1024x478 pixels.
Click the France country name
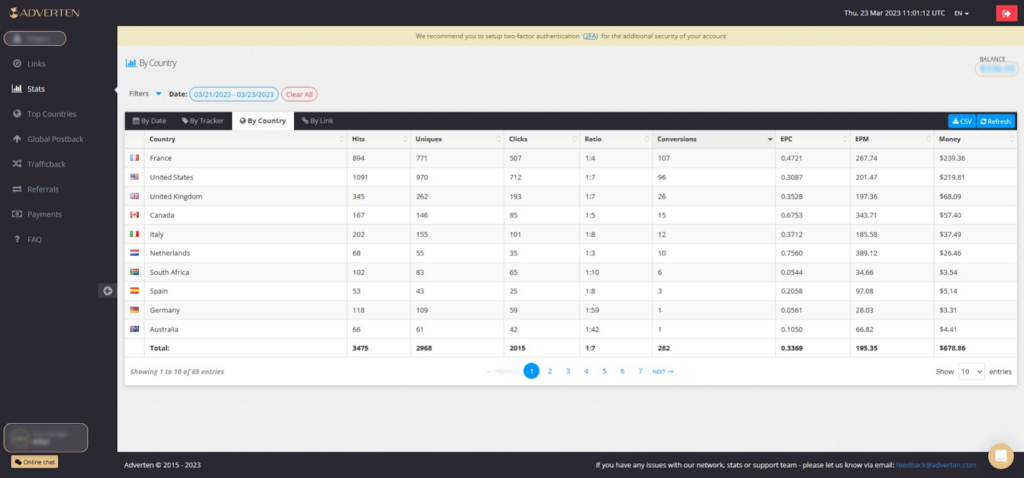tap(161, 158)
